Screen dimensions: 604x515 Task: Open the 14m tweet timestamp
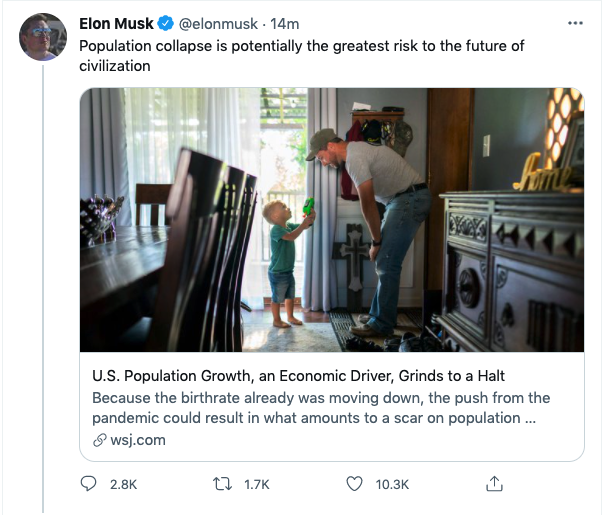click(x=284, y=24)
